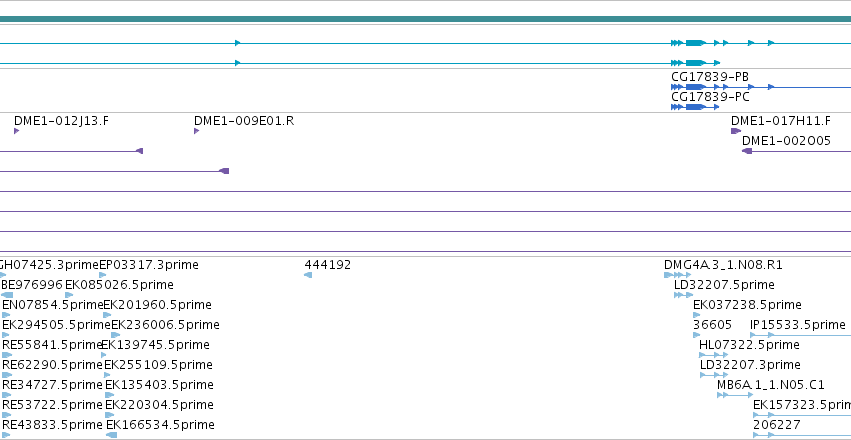Open the MB6A.1_1.N05.C1 label
The height and width of the screenshot is (440, 851).
771,385
